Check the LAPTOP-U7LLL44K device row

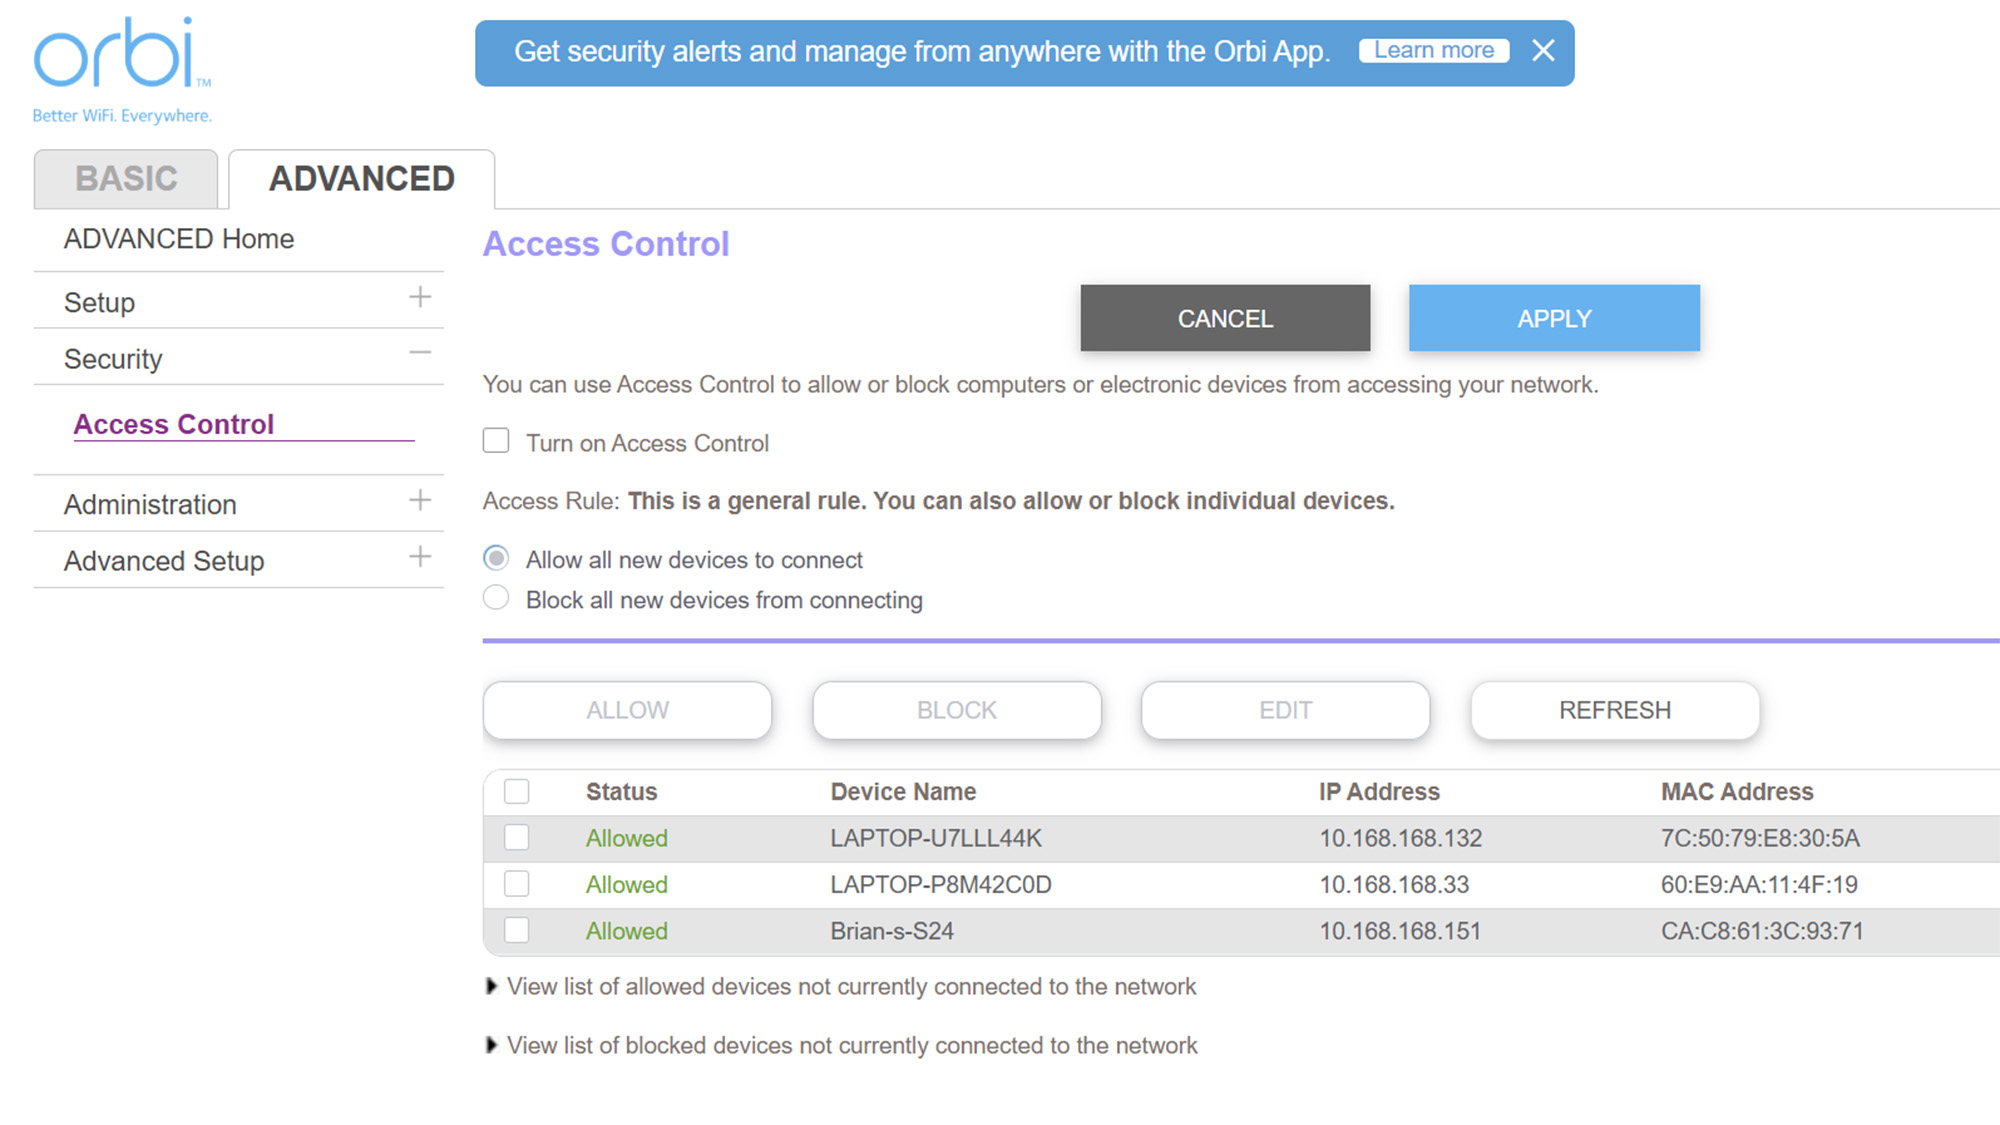pyautogui.click(x=517, y=838)
